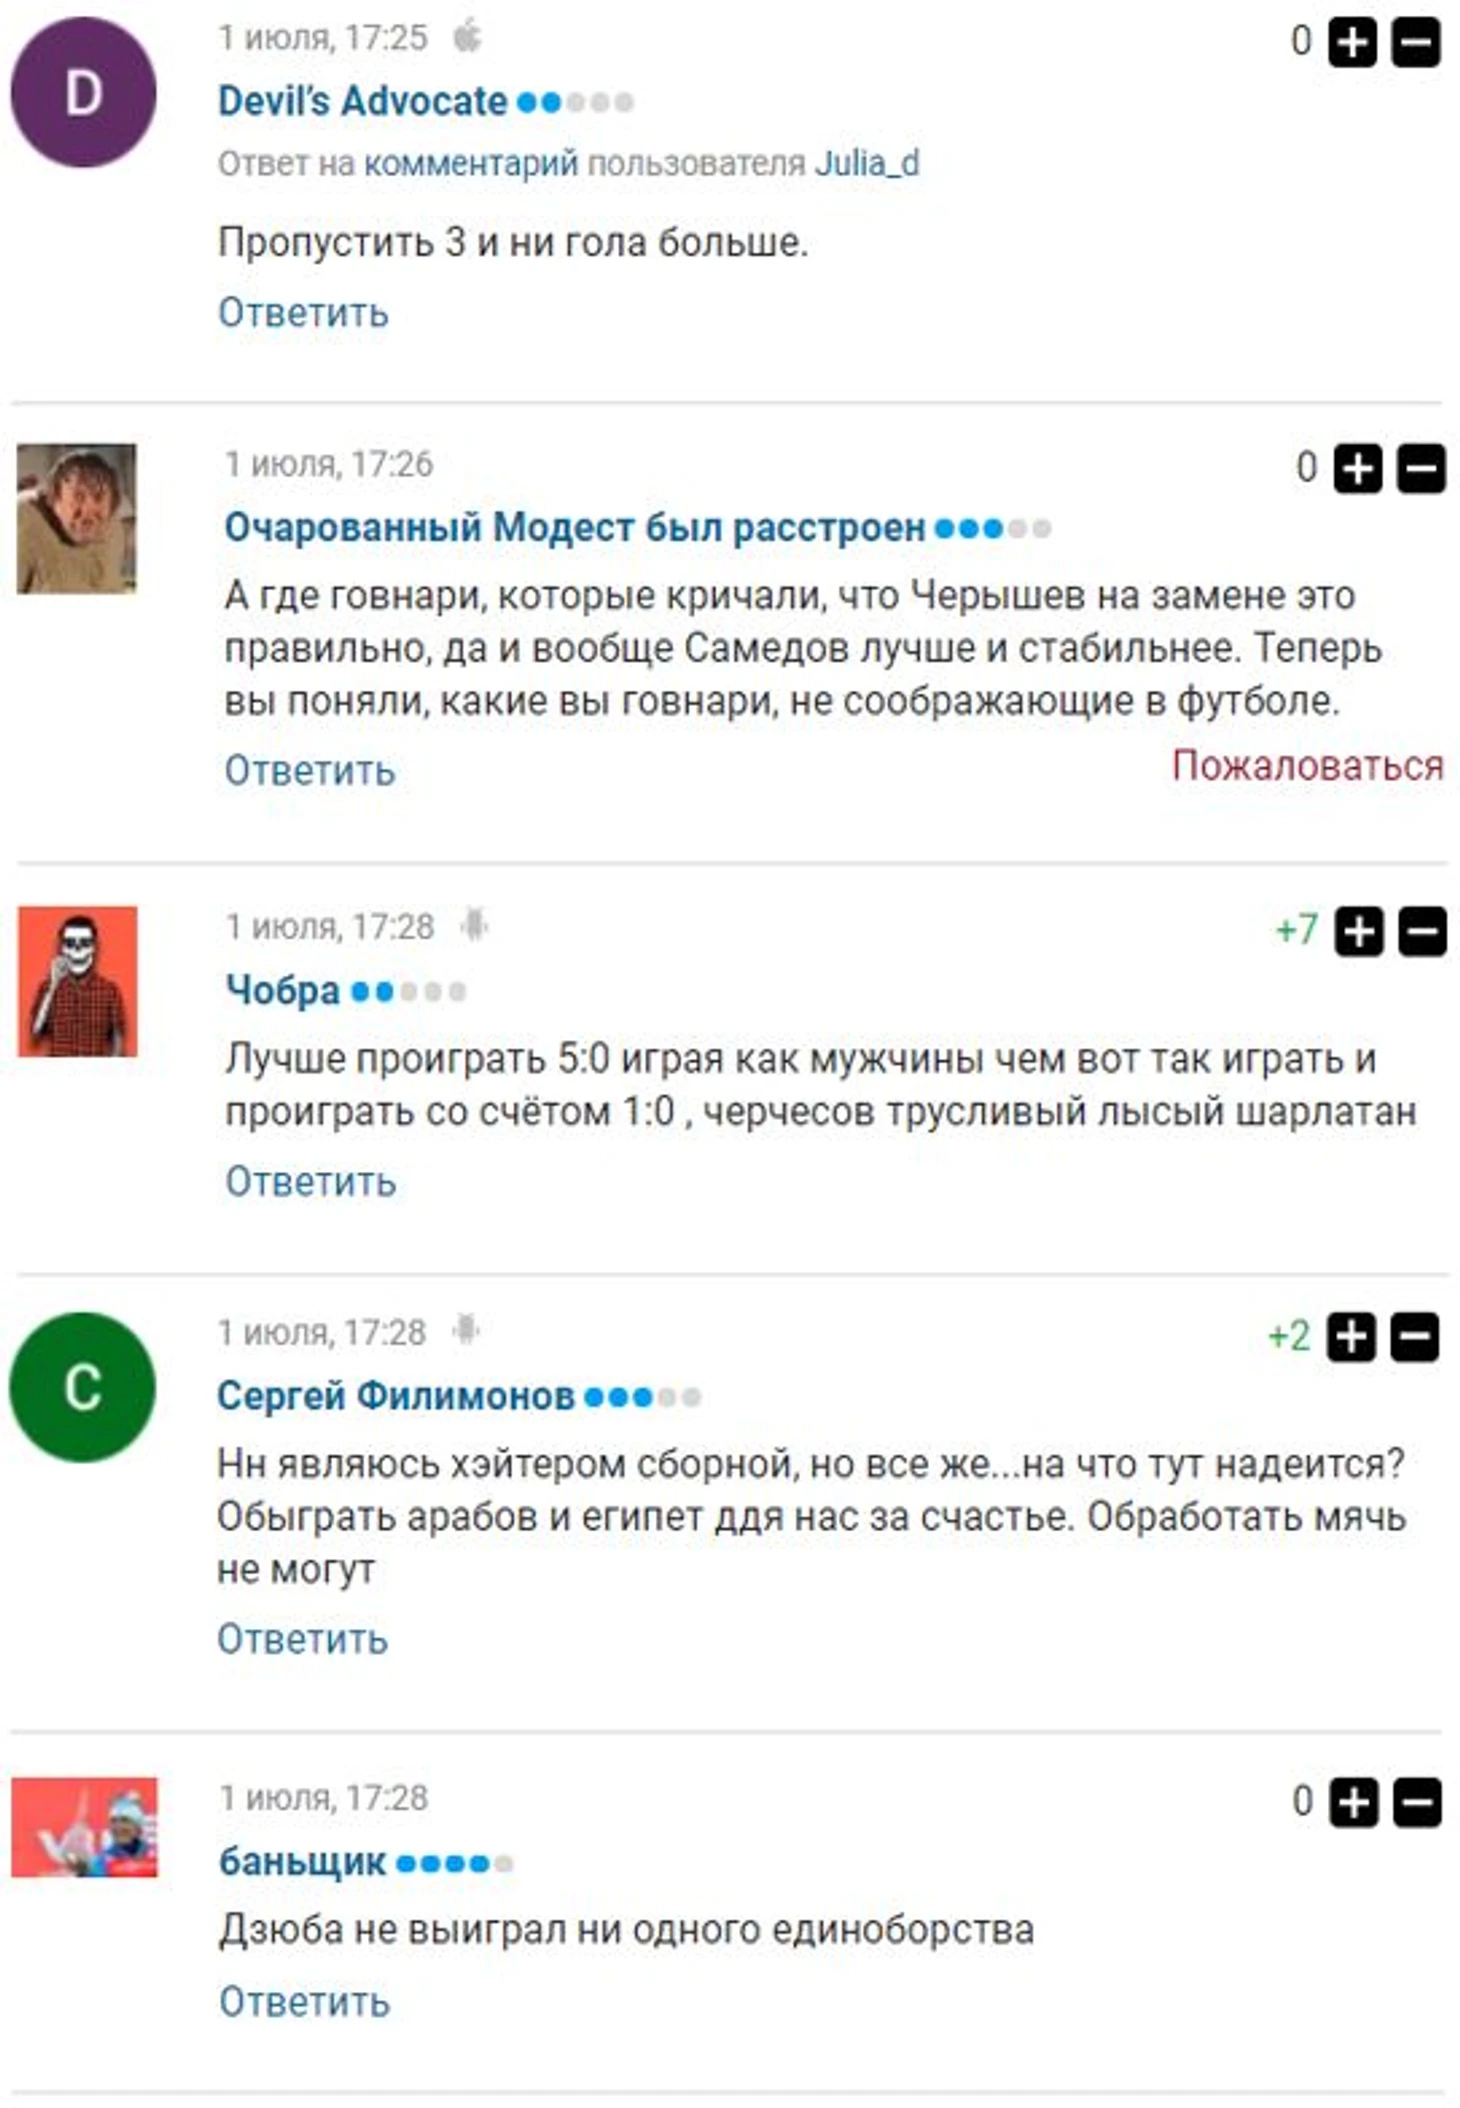Downvote Чобра comment with minus icon

(x=1422, y=932)
